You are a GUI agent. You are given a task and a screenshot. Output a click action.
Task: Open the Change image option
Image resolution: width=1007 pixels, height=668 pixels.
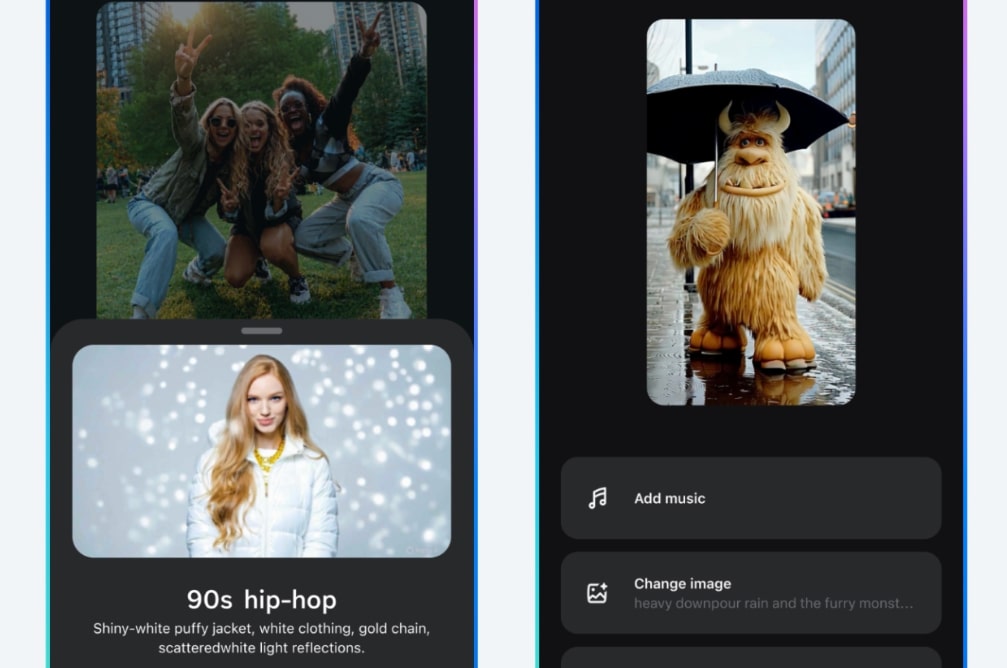750,593
